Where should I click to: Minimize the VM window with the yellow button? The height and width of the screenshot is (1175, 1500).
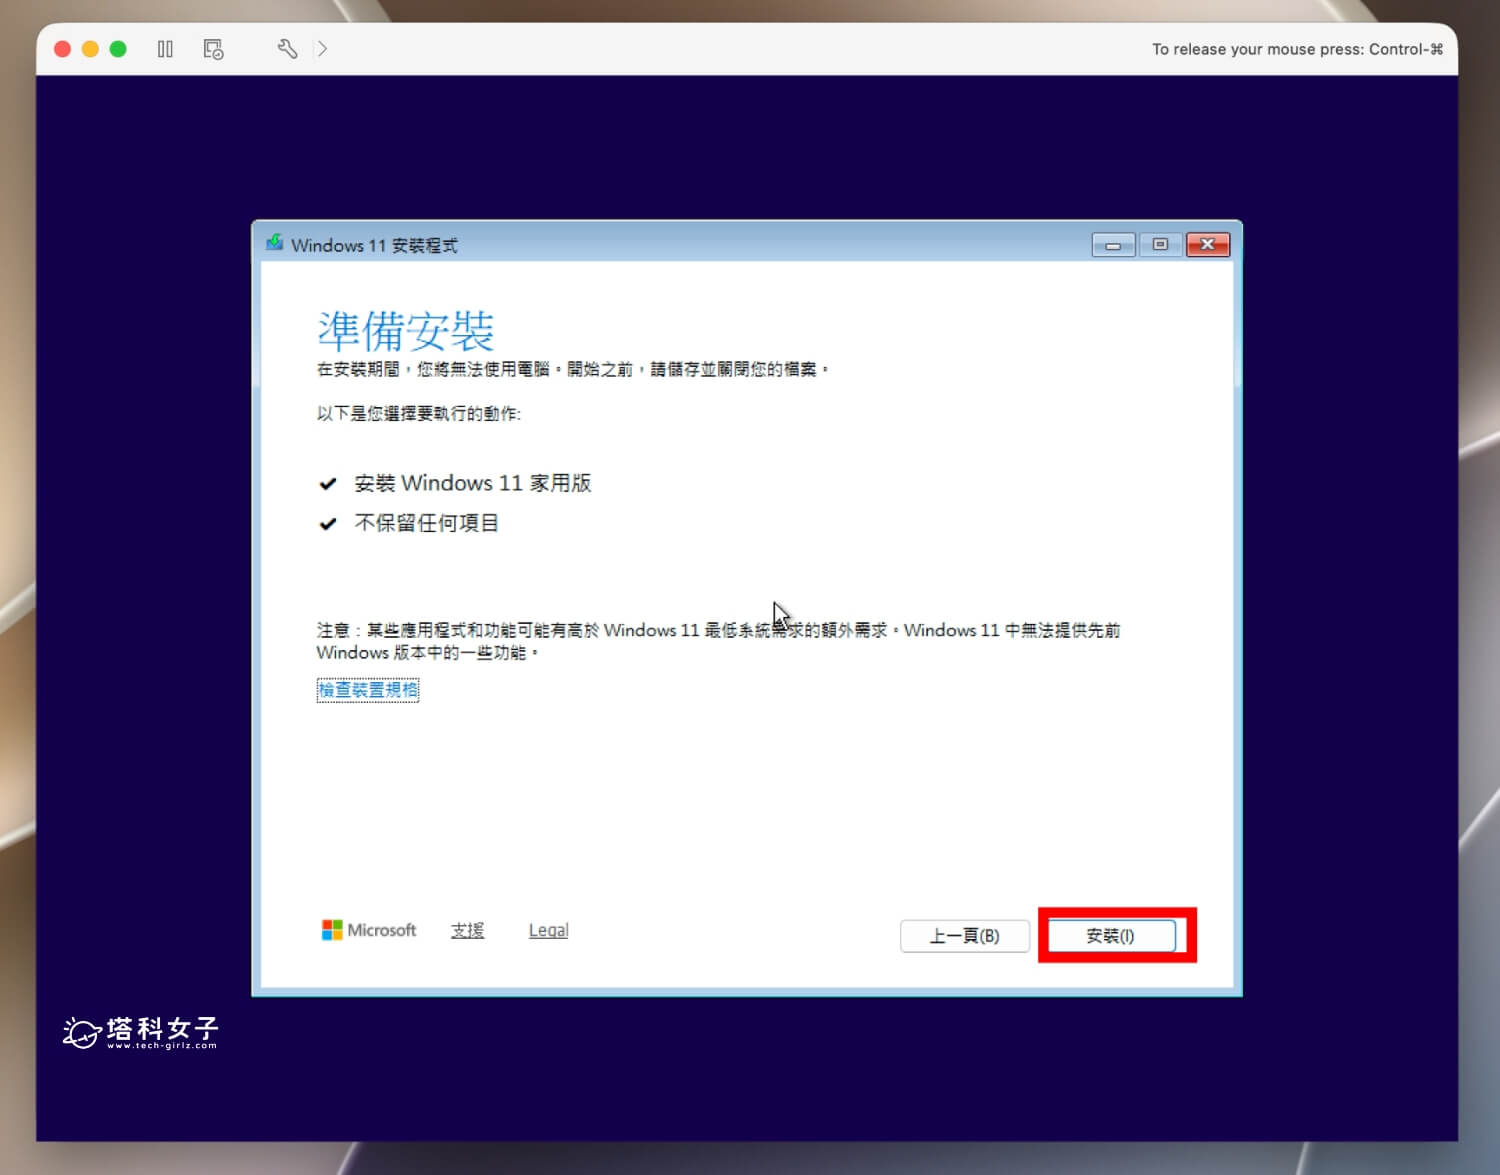(x=90, y=49)
